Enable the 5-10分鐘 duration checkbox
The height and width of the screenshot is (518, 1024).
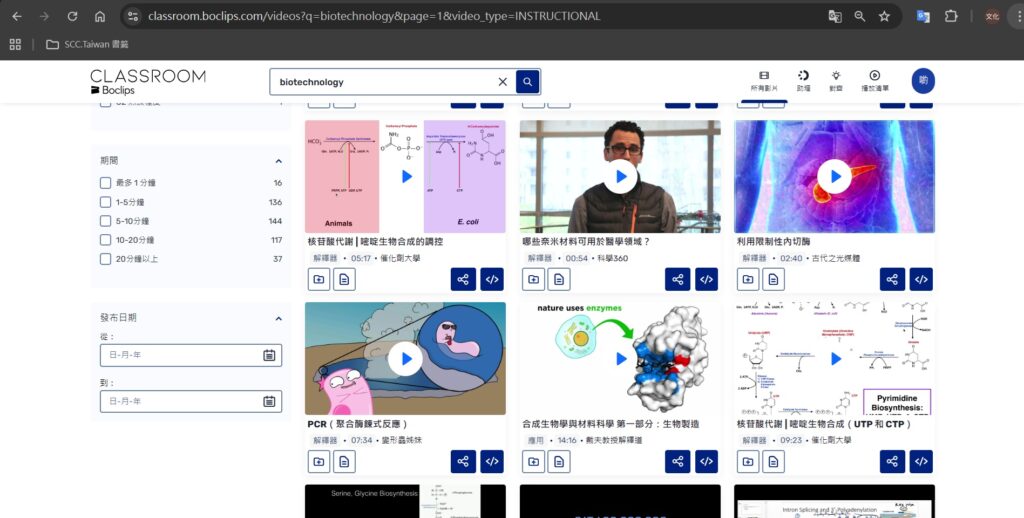pyautogui.click(x=106, y=221)
